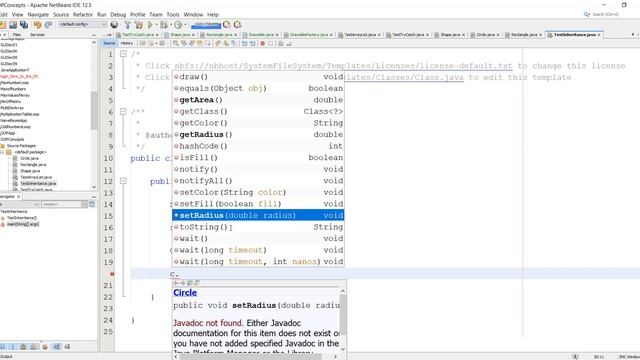This screenshot has height=360, width=640.
Task: Open the Window menu
Action: [x=193, y=14]
